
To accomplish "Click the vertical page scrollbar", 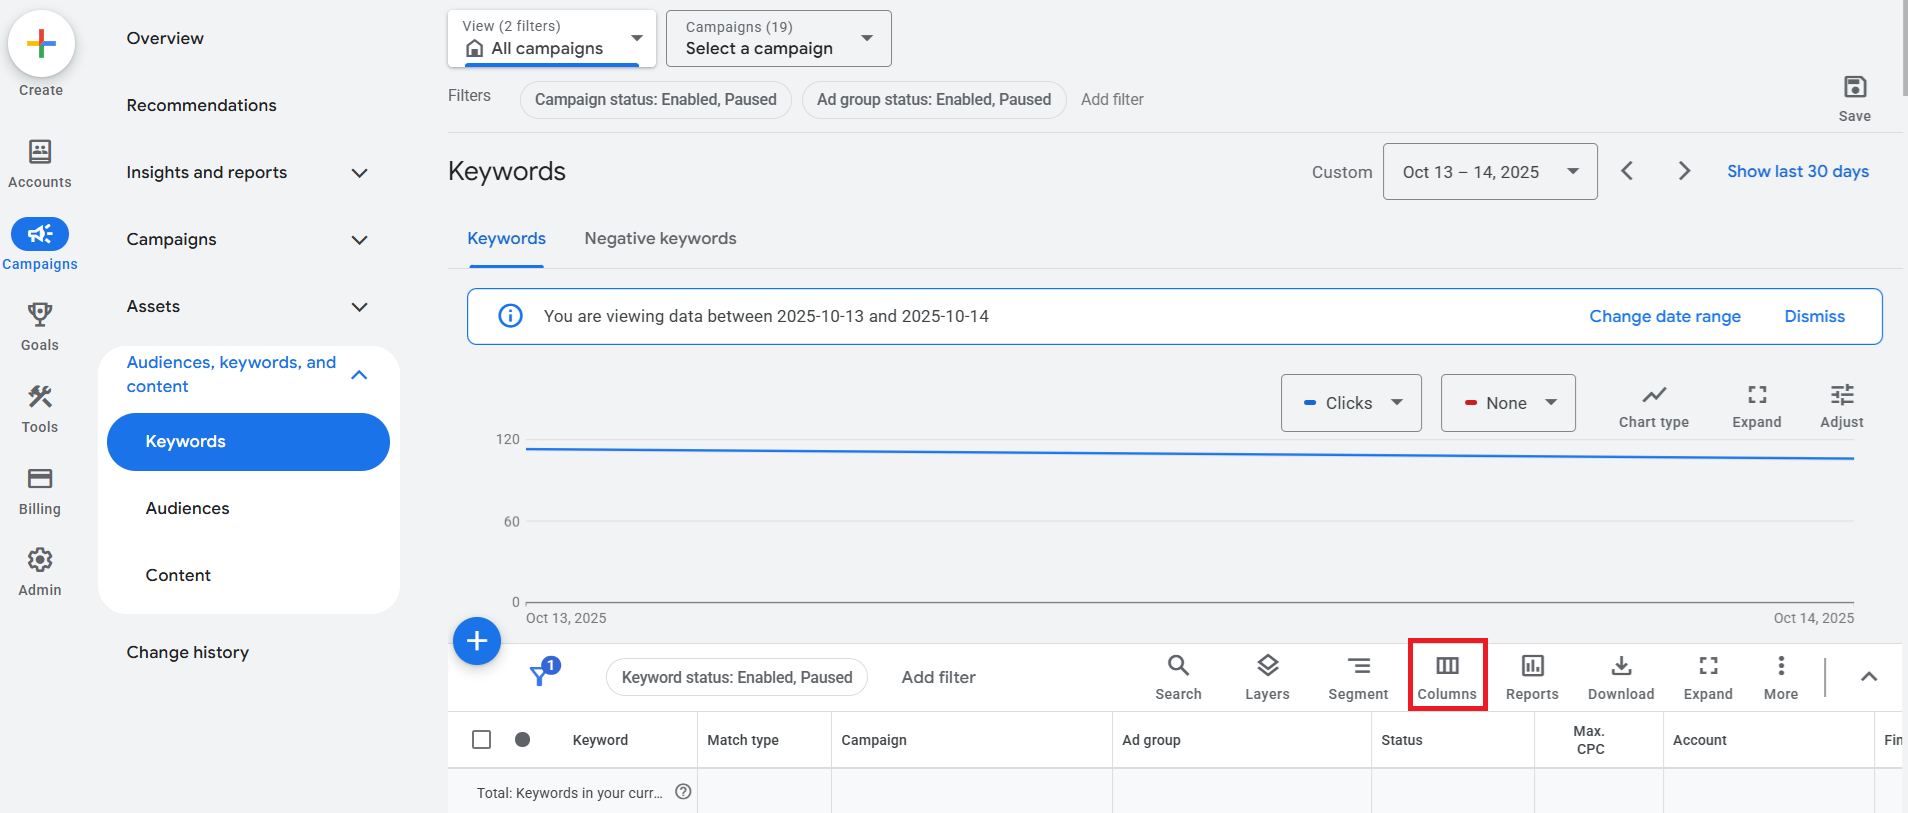I will pos(1903,50).
